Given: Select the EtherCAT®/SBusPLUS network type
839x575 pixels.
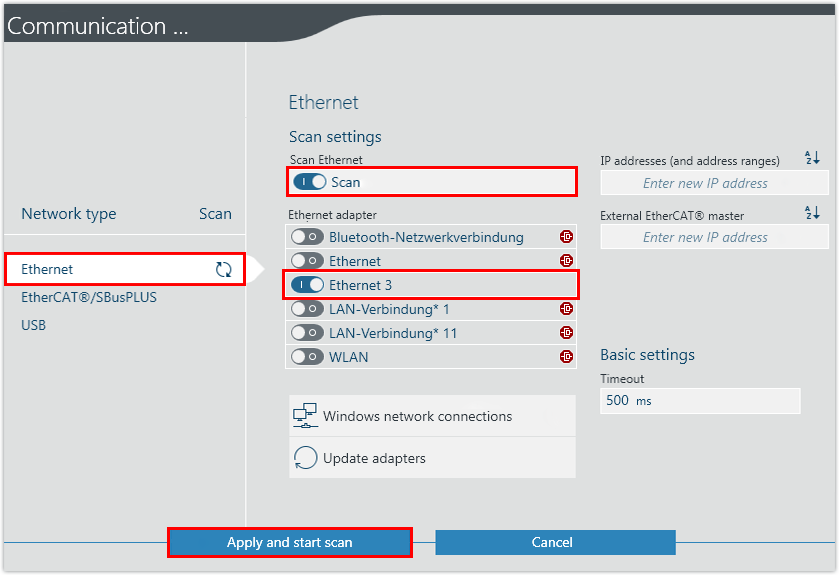Looking at the screenshot, I should [x=89, y=297].
